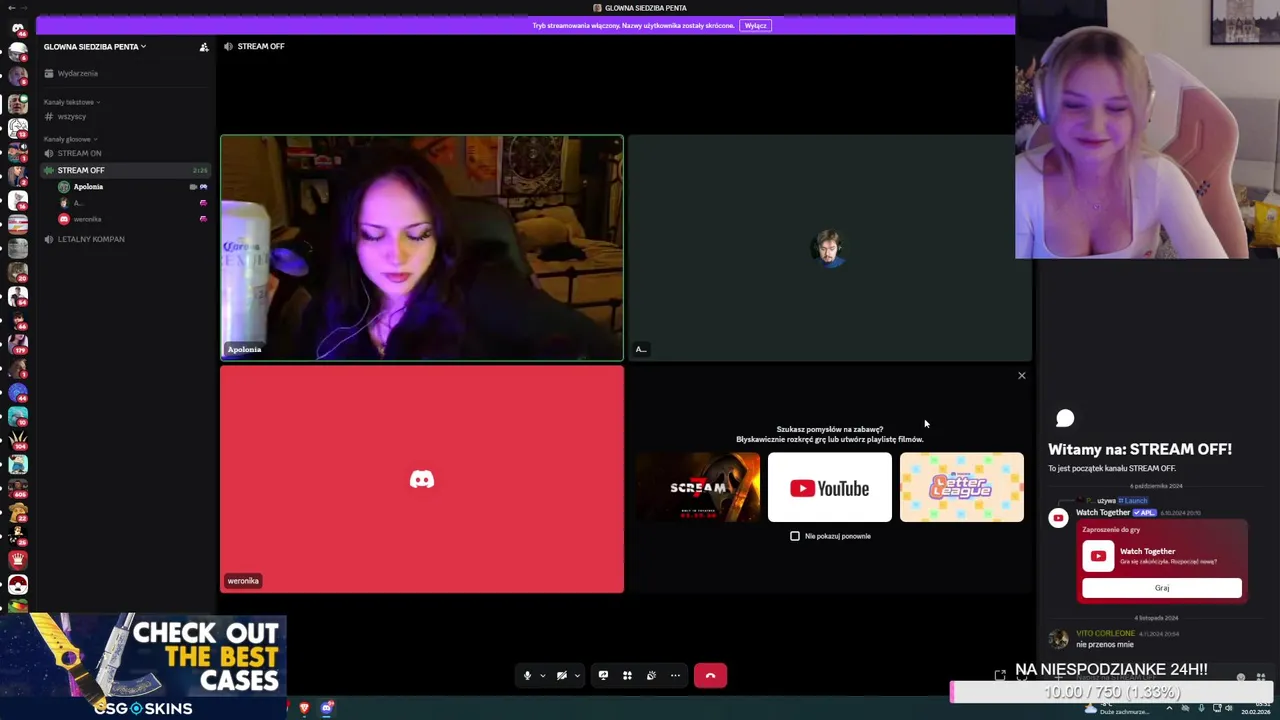Open activities launcher in call controls

(x=627, y=676)
